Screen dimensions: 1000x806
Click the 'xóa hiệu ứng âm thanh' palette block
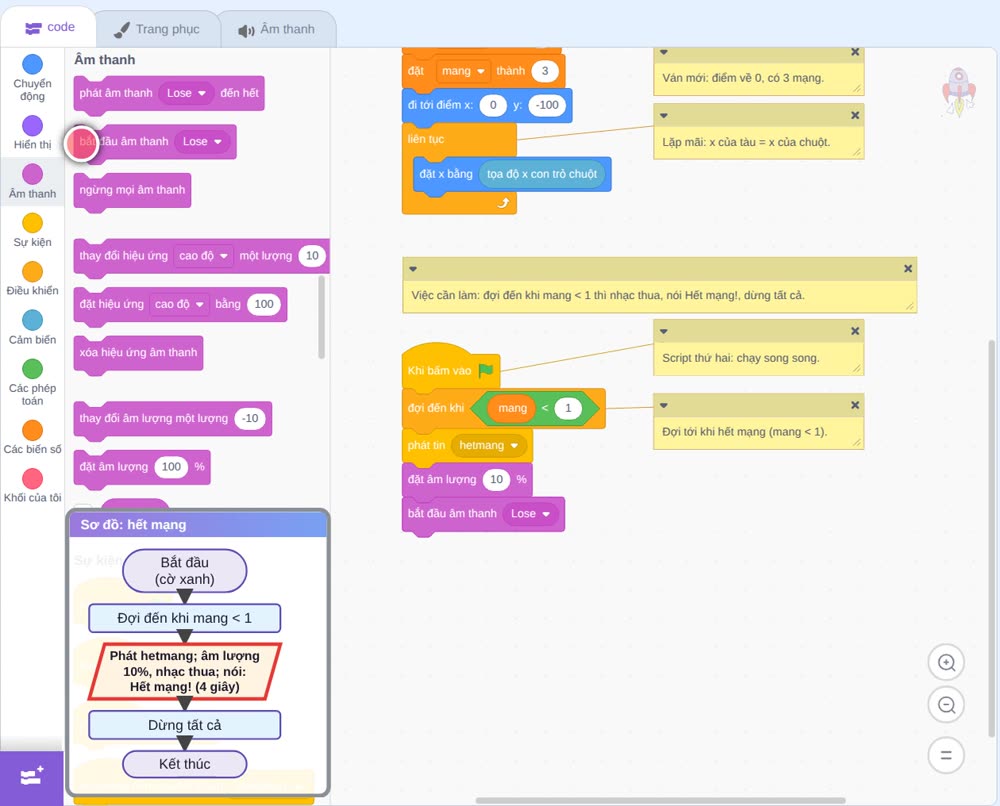coord(138,353)
